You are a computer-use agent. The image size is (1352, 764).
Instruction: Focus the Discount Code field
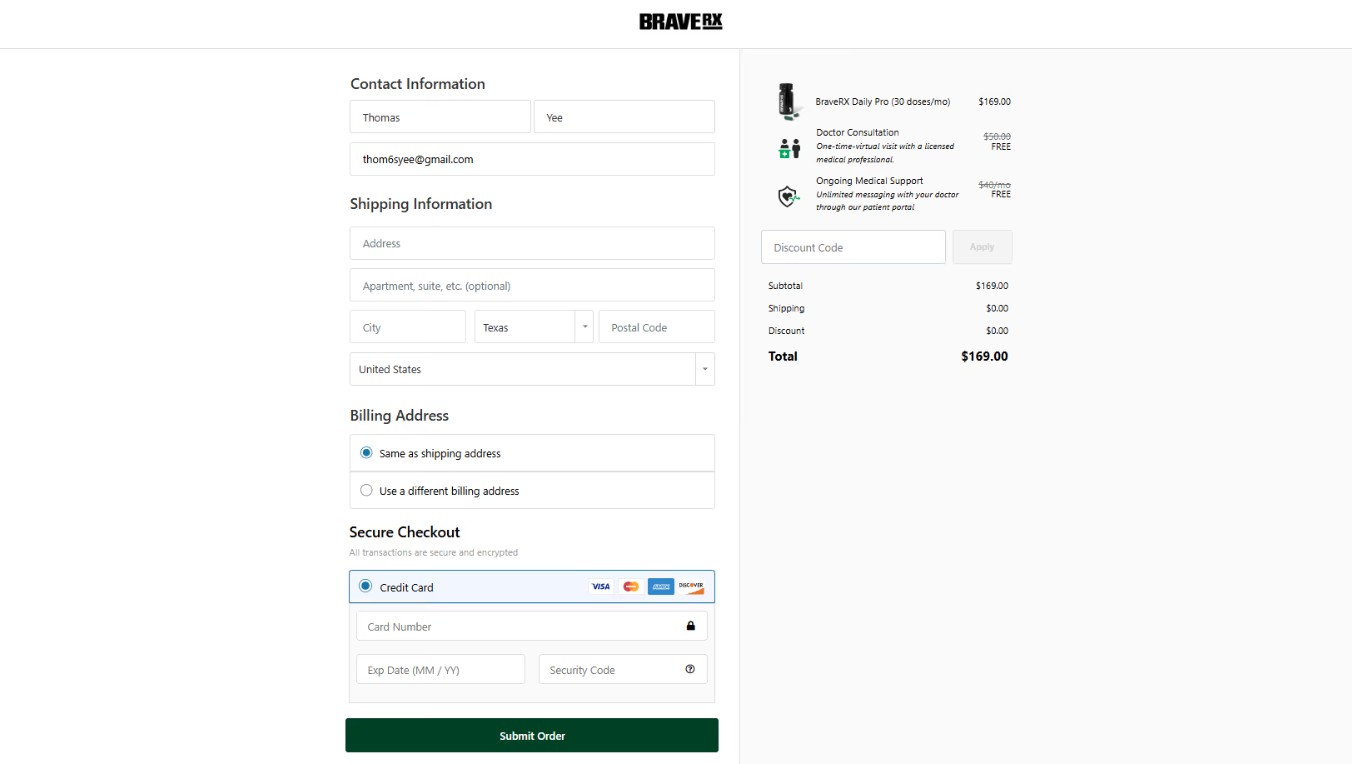click(853, 247)
